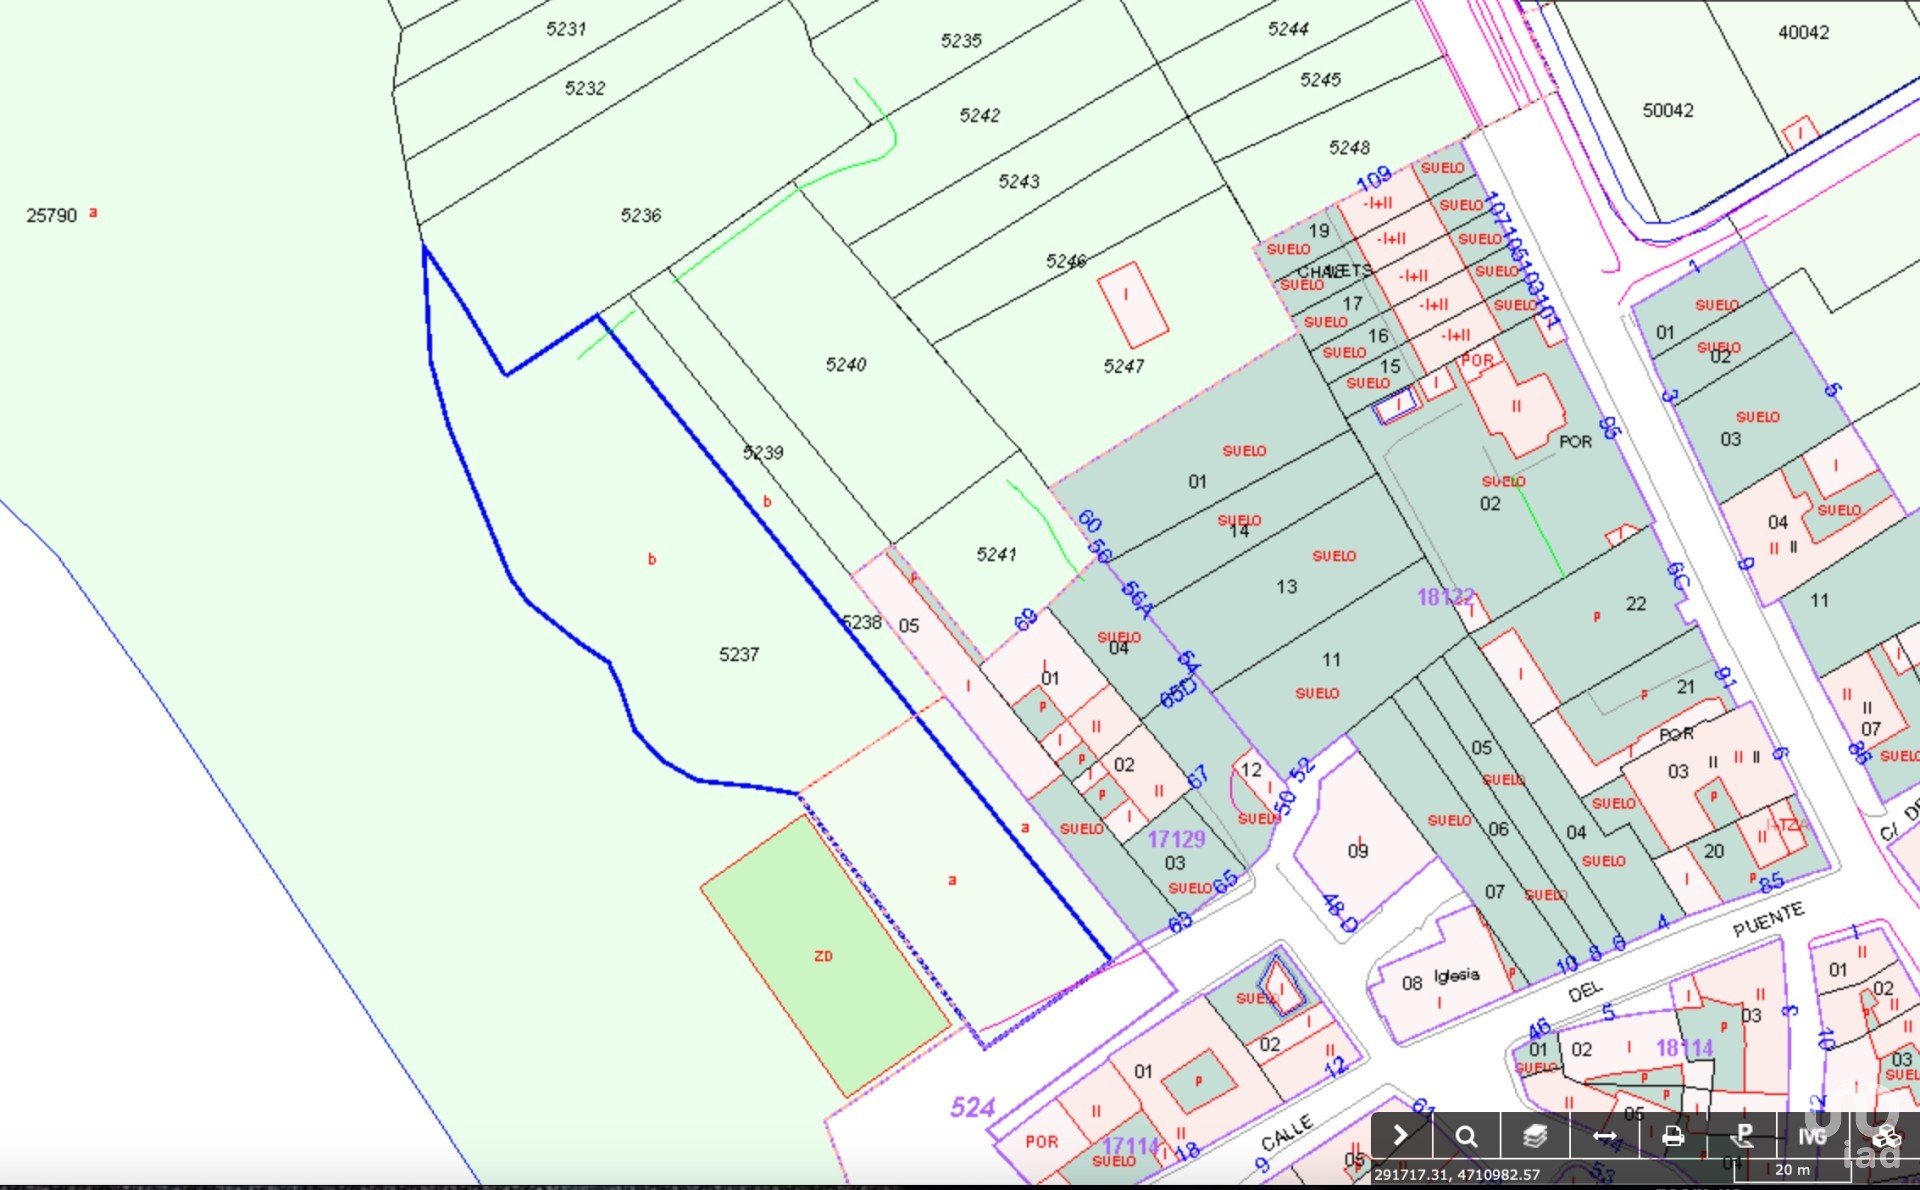Viewport: 1920px width, 1190px height.
Task: Select rural parcel 5240 on the map
Action: (x=845, y=365)
